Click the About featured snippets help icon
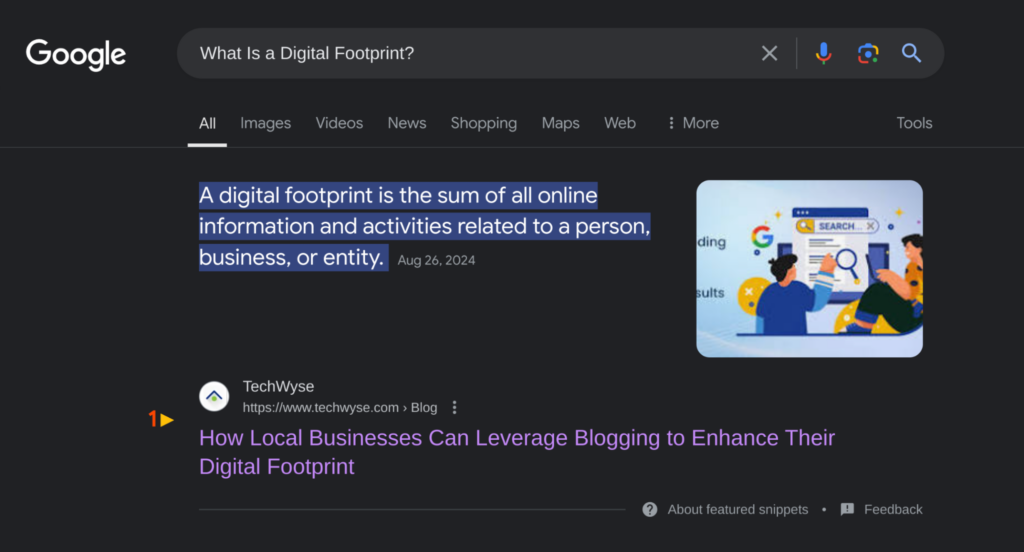 [650, 510]
